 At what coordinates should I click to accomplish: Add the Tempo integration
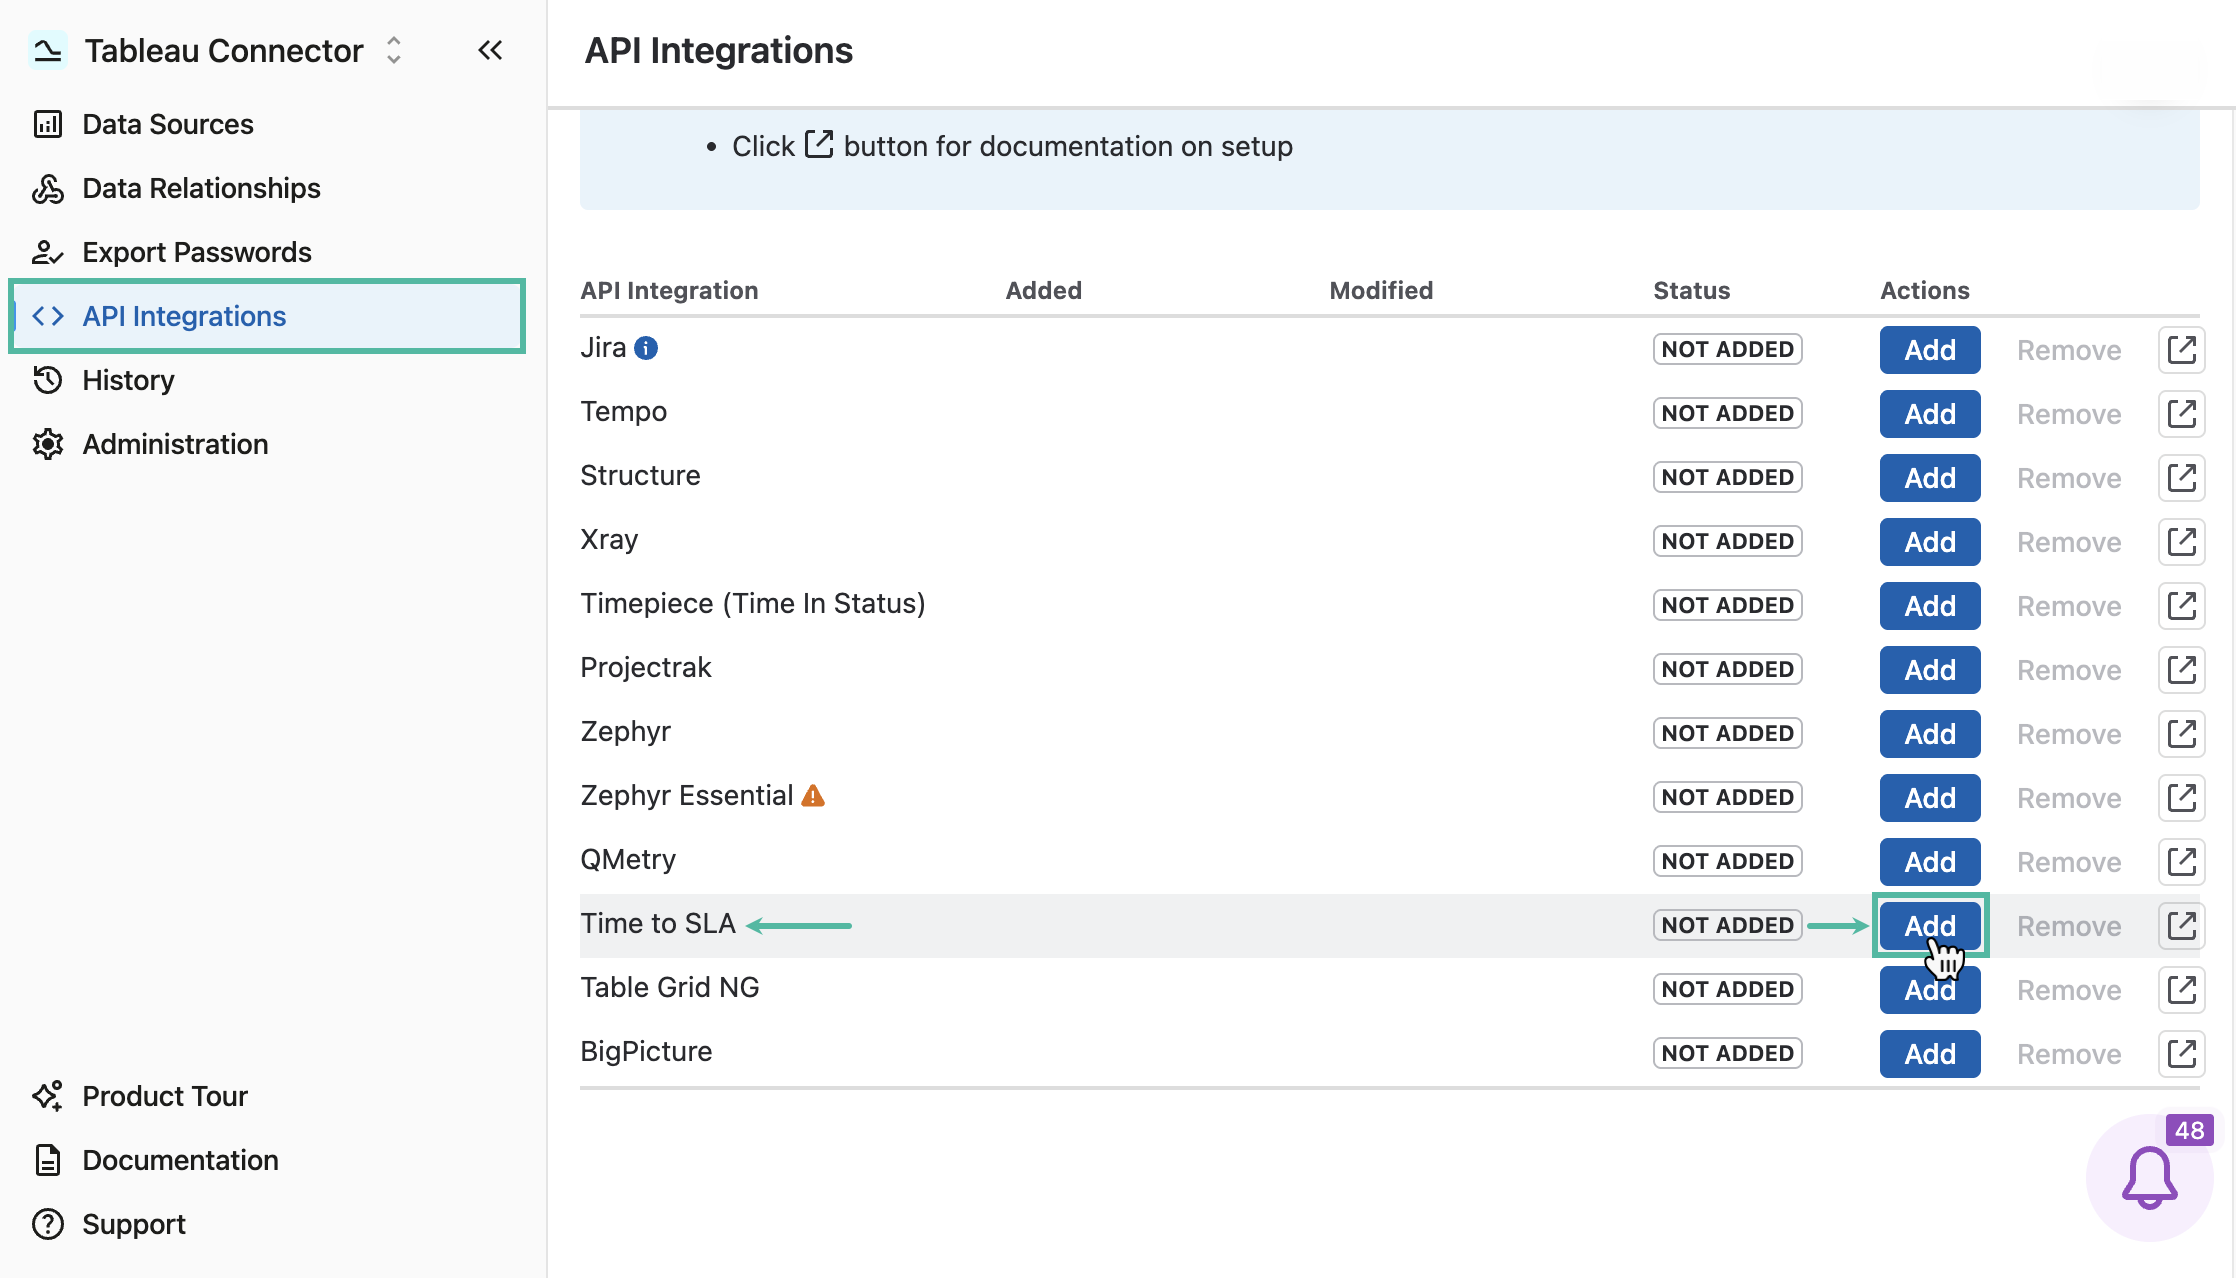click(1930, 414)
